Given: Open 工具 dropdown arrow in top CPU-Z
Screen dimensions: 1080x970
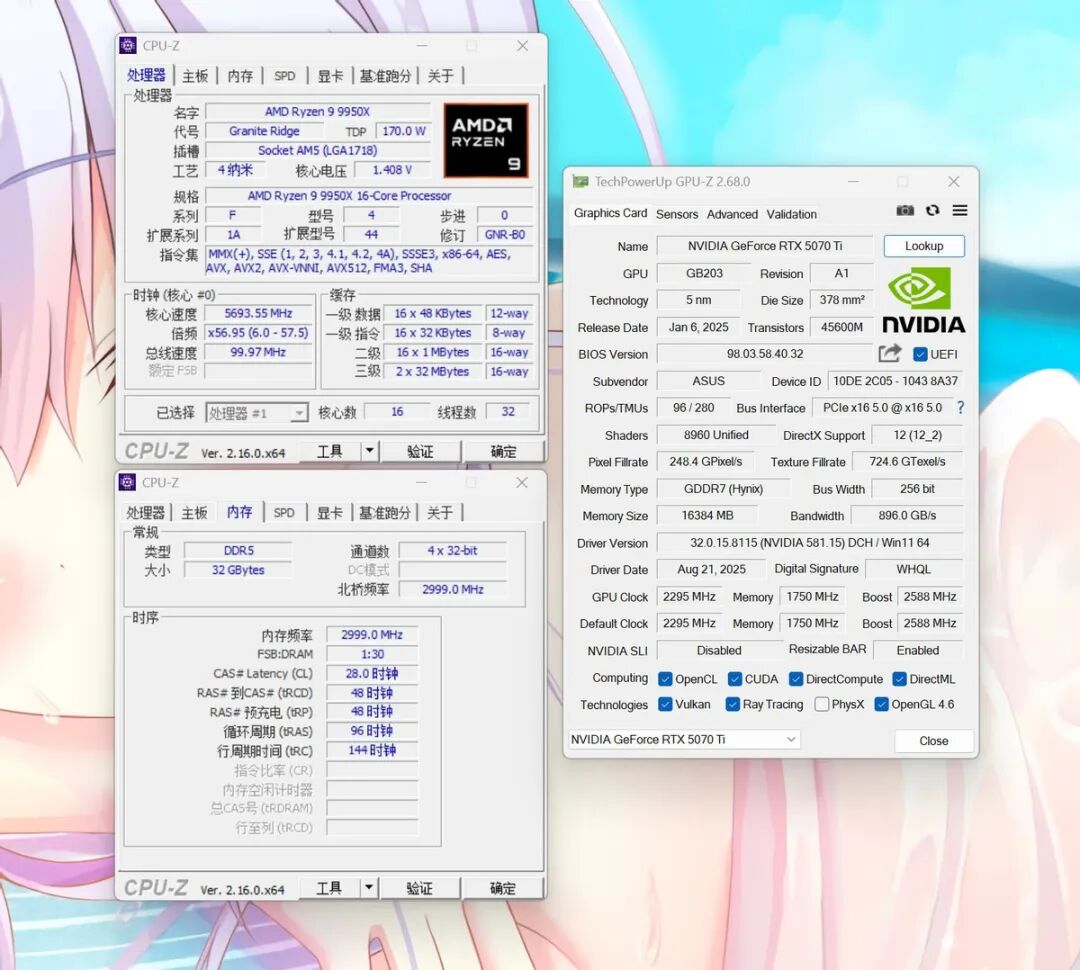Looking at the screenshot, I should 370,451.
